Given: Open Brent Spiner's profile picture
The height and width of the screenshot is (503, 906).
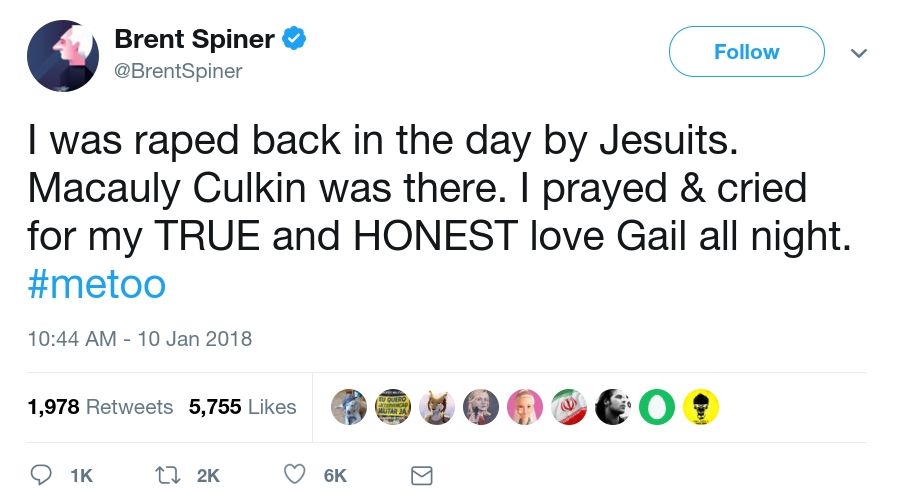Looking at the screenshot, I should pos(62,55).
